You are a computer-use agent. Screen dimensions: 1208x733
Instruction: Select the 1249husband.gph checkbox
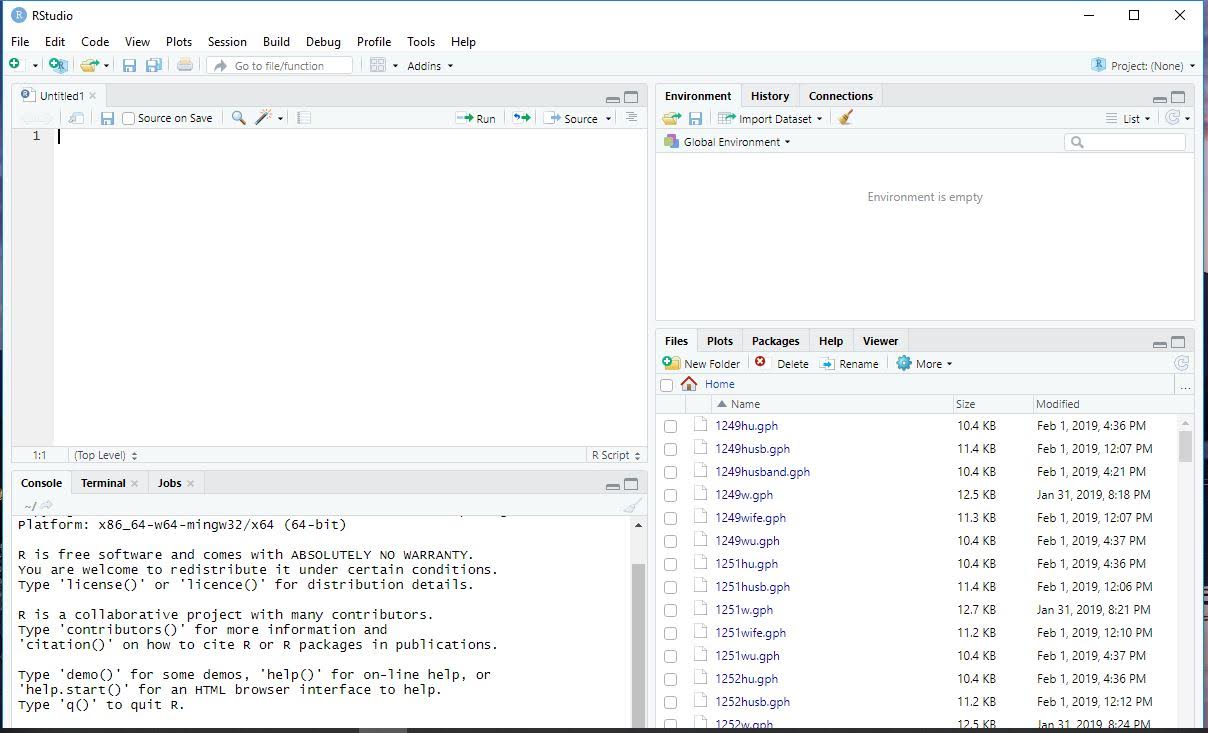click(670, 472)
